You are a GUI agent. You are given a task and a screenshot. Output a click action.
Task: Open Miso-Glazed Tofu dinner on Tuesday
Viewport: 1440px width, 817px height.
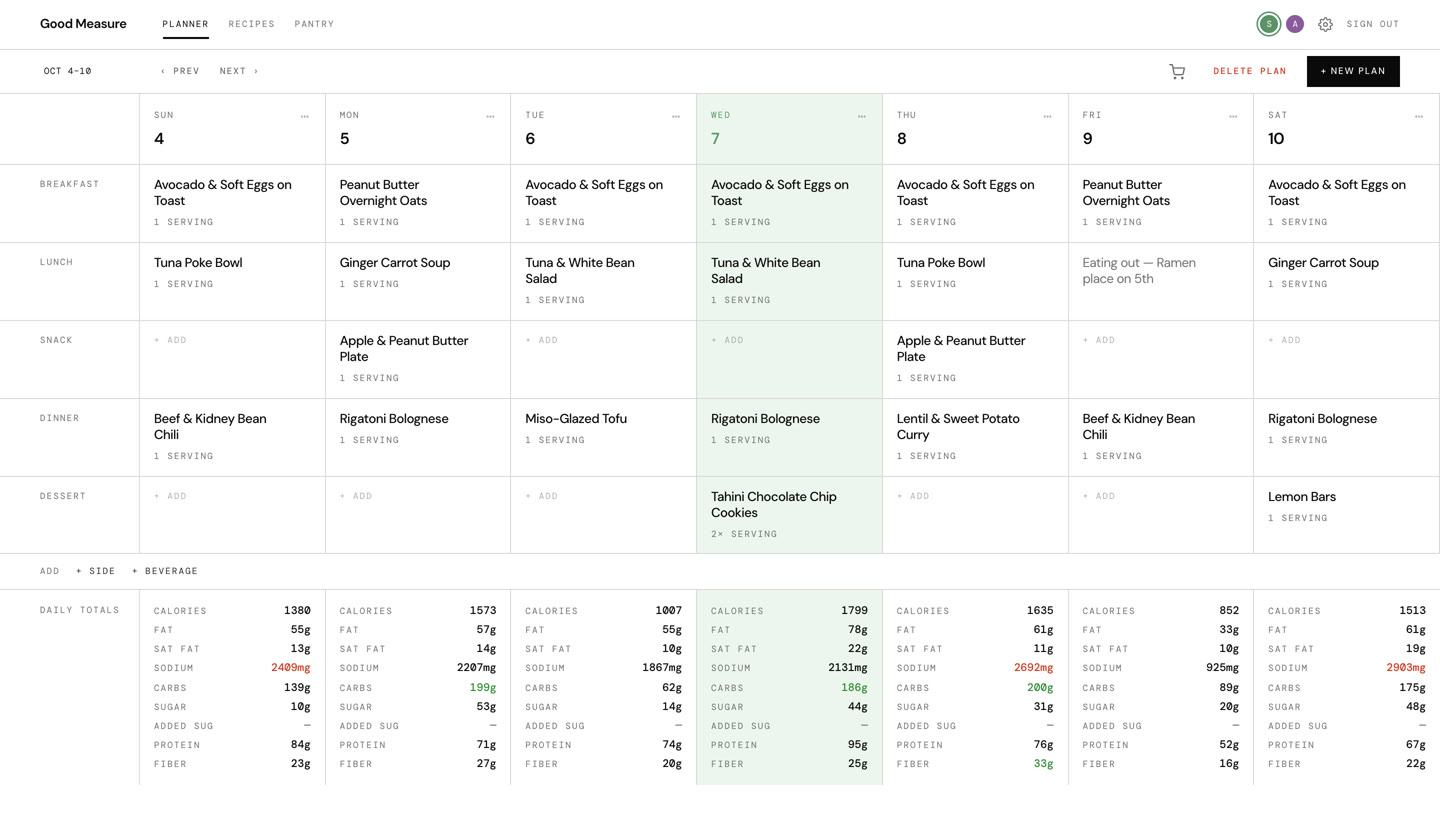[576, 419]
